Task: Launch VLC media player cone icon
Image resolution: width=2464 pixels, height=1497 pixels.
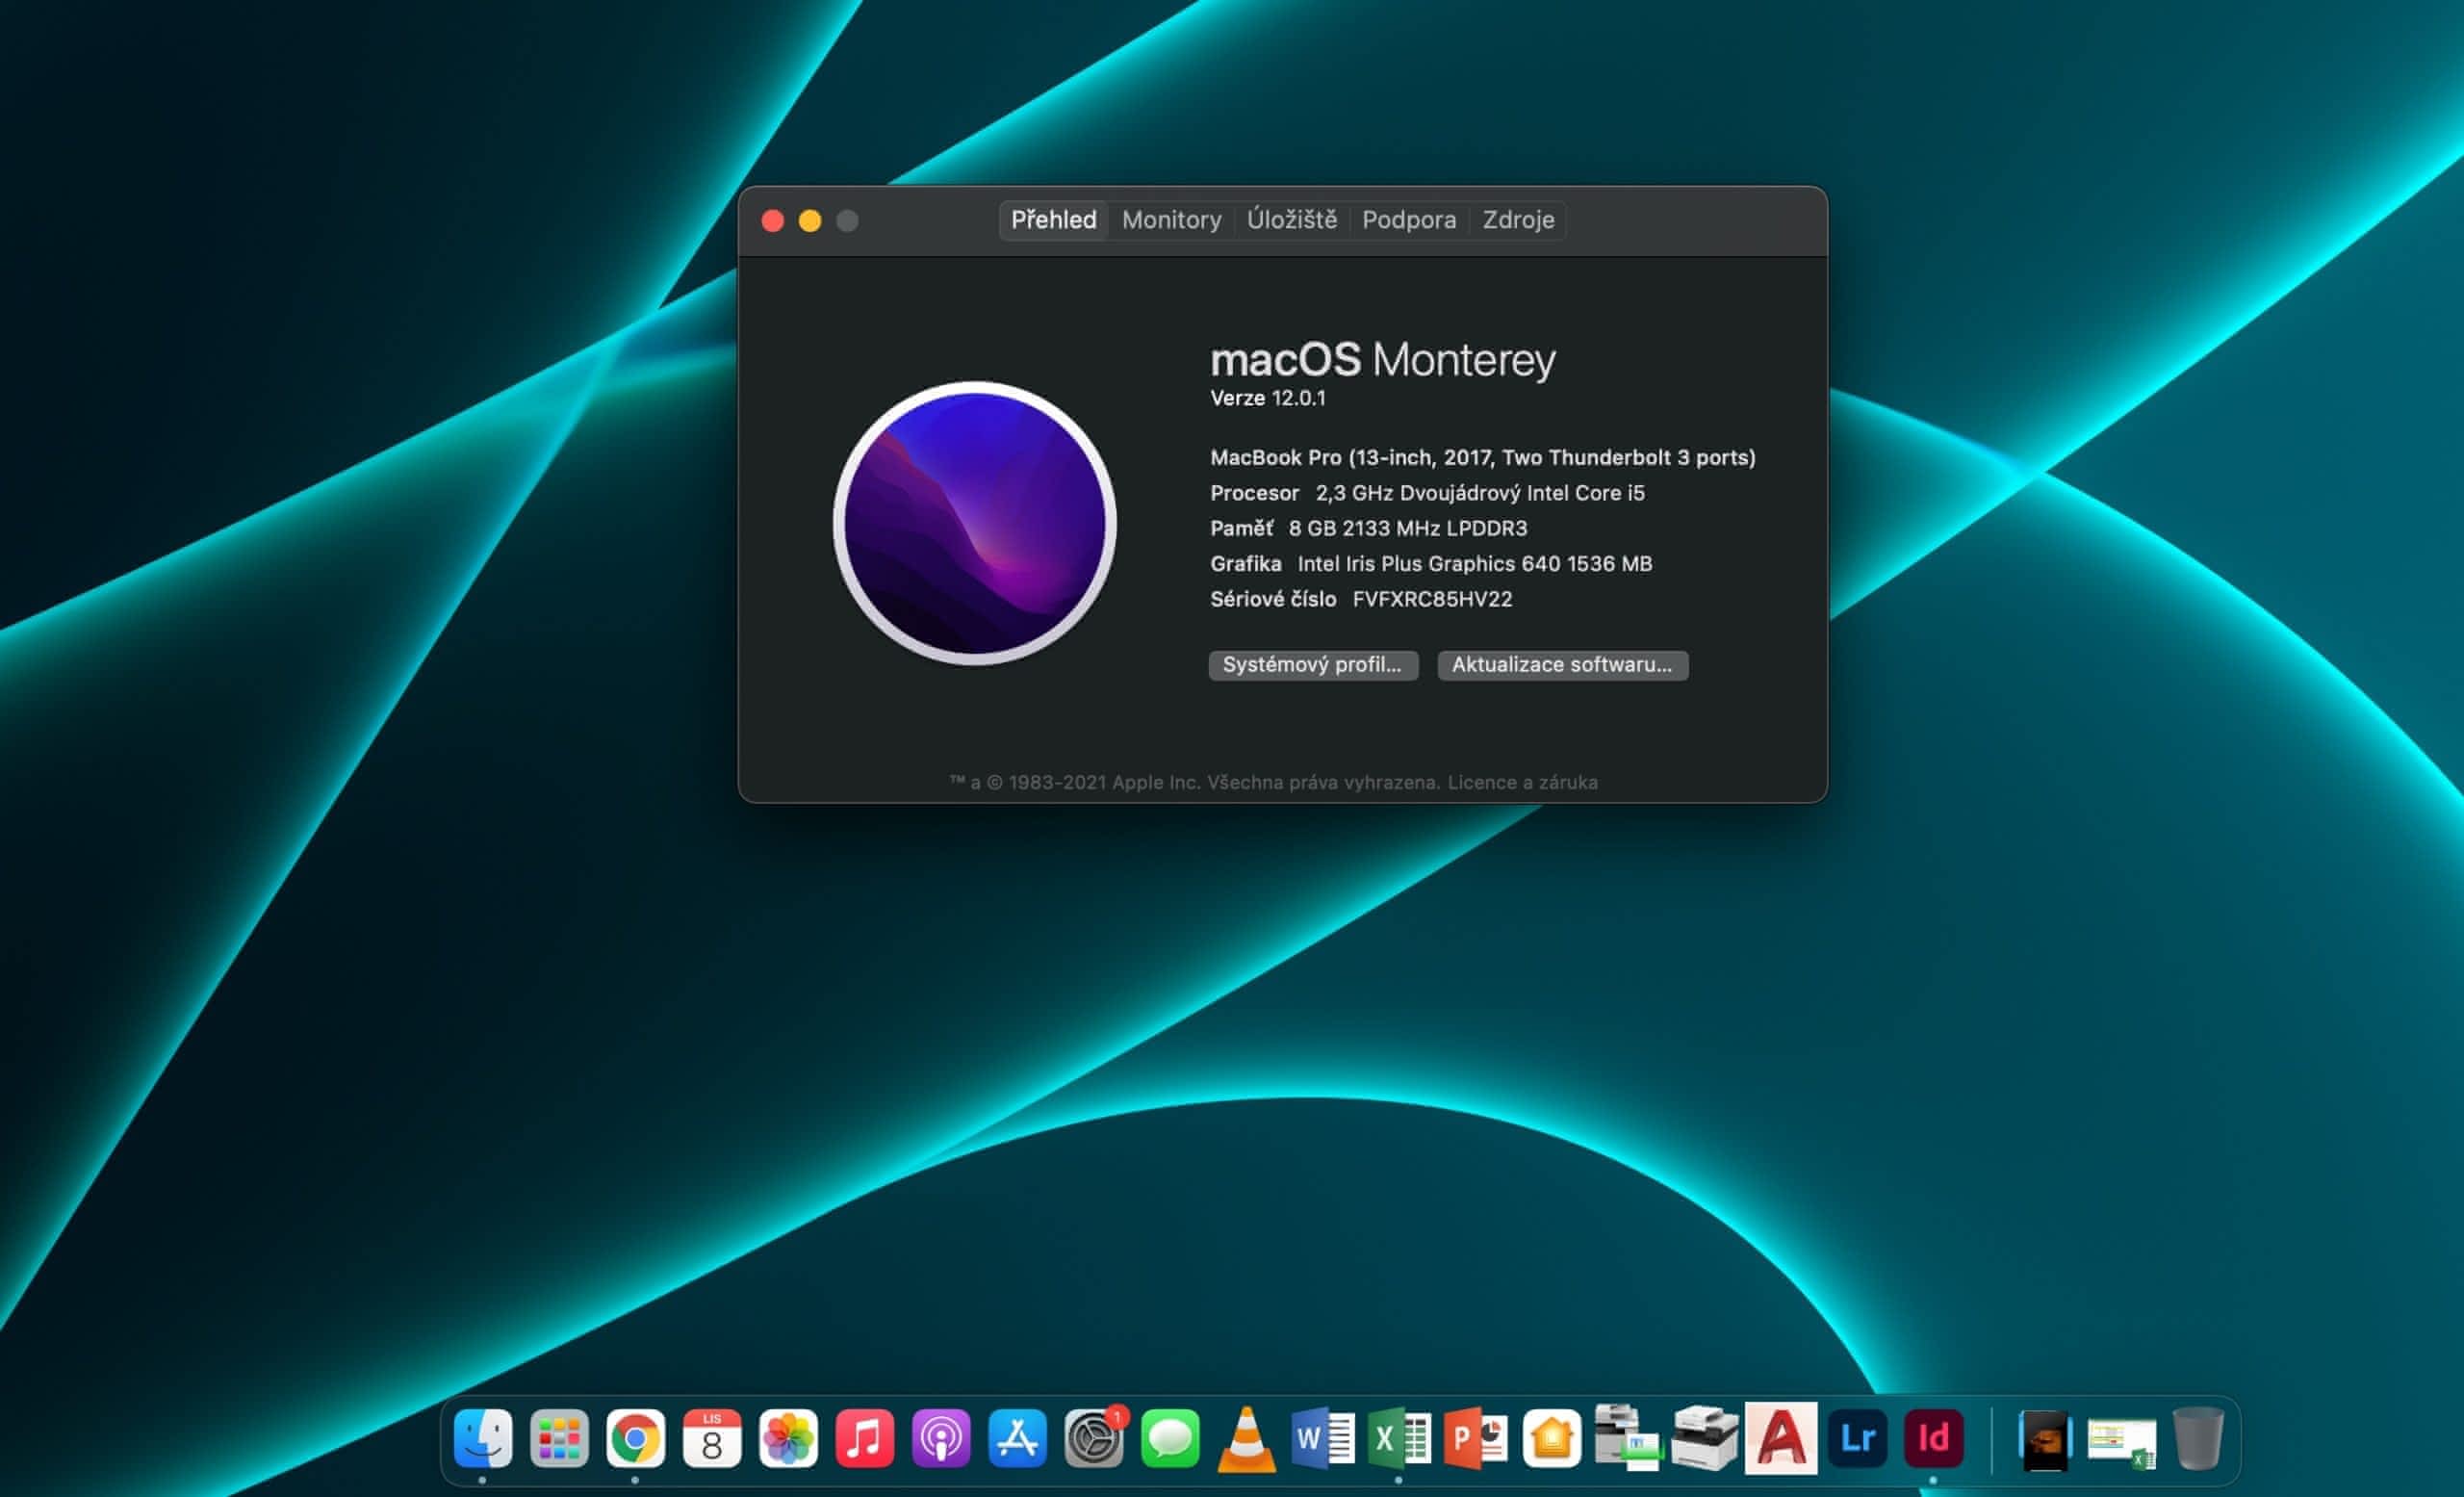Action: click(x=1246, y=1439)
